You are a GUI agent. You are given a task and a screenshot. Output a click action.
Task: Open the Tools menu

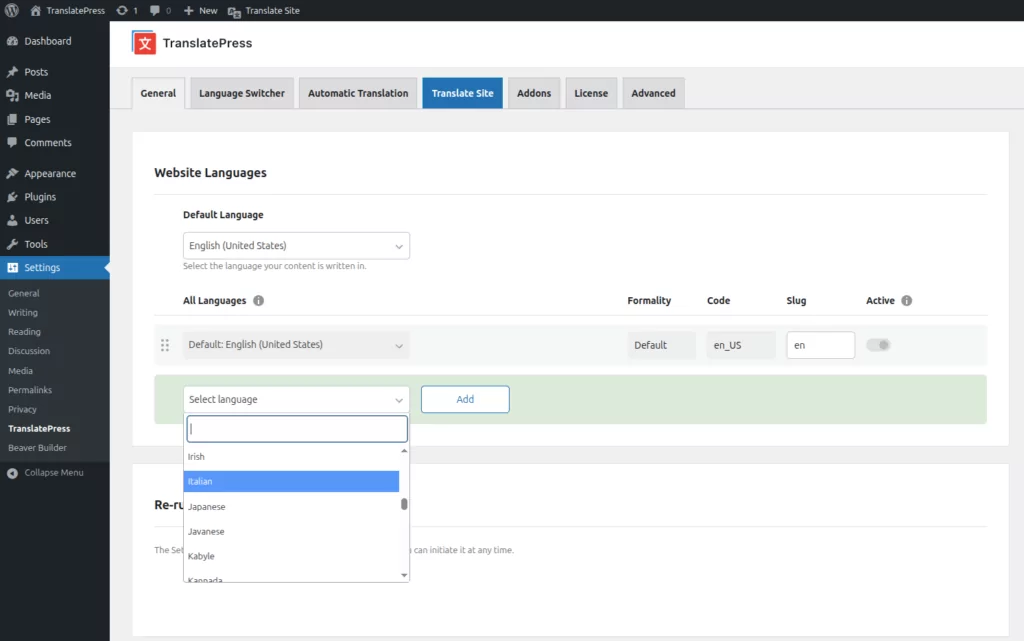click(x=36, y=244)
